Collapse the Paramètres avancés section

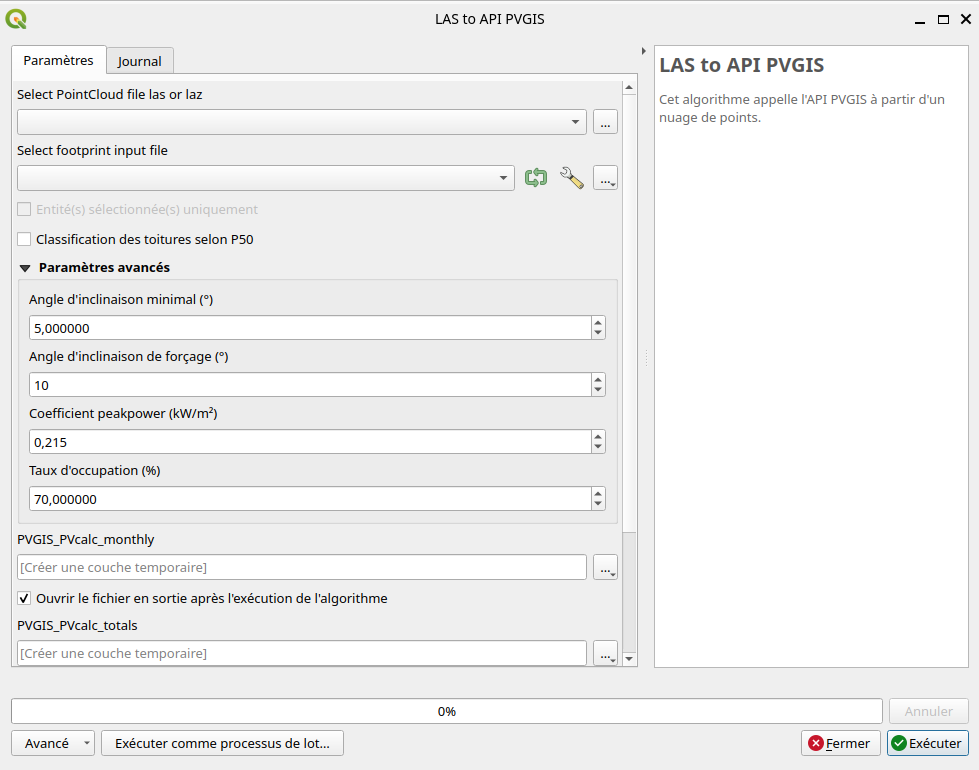tap(25, 268)
